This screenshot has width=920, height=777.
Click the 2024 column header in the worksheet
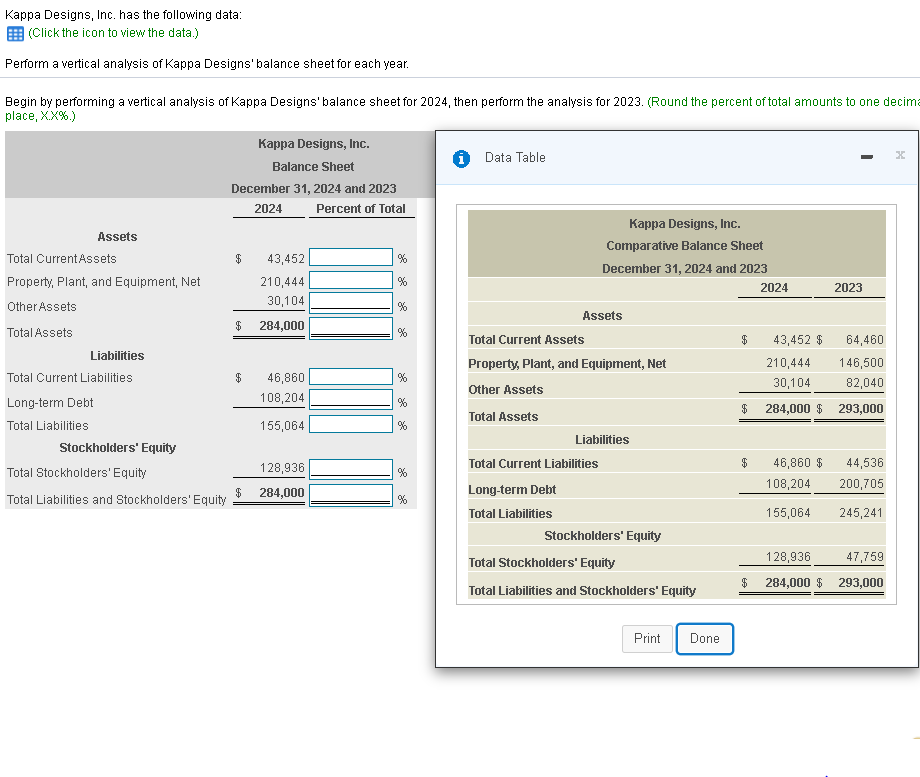[268, 208]
